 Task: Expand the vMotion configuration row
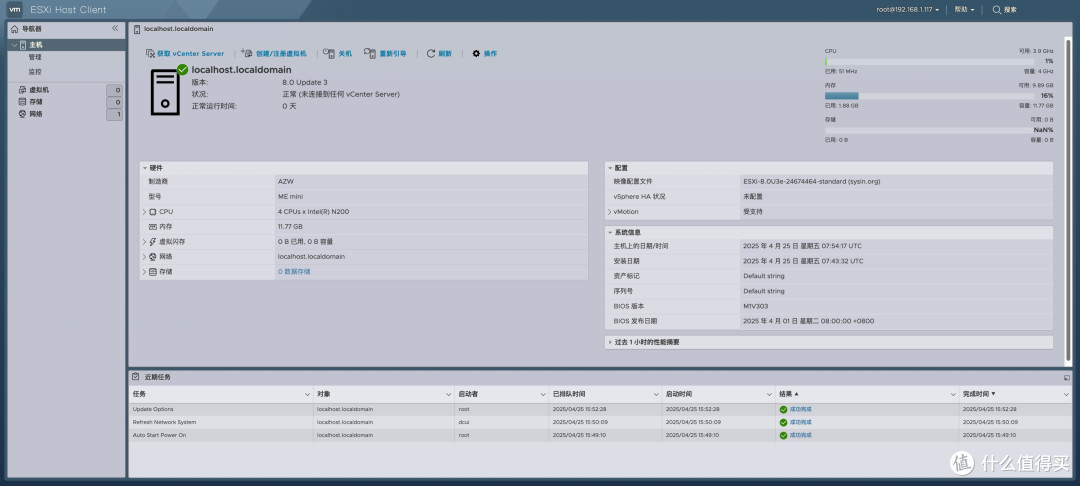(610, 212)
